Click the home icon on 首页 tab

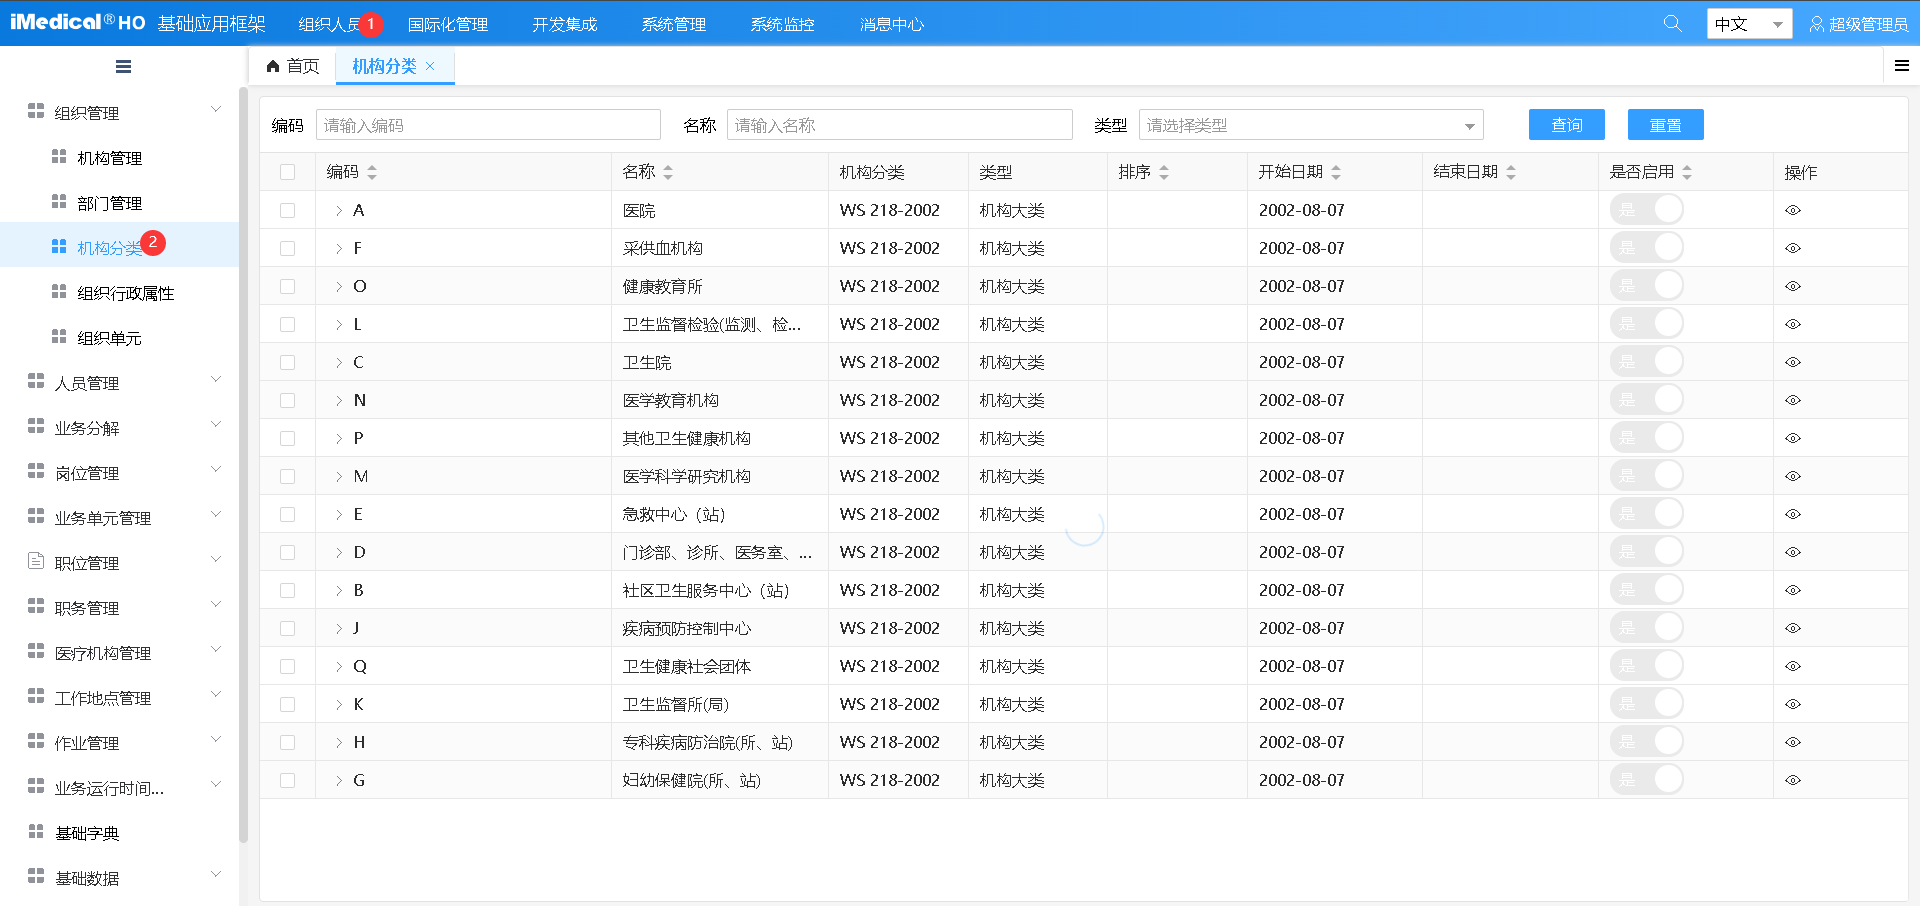273,66
